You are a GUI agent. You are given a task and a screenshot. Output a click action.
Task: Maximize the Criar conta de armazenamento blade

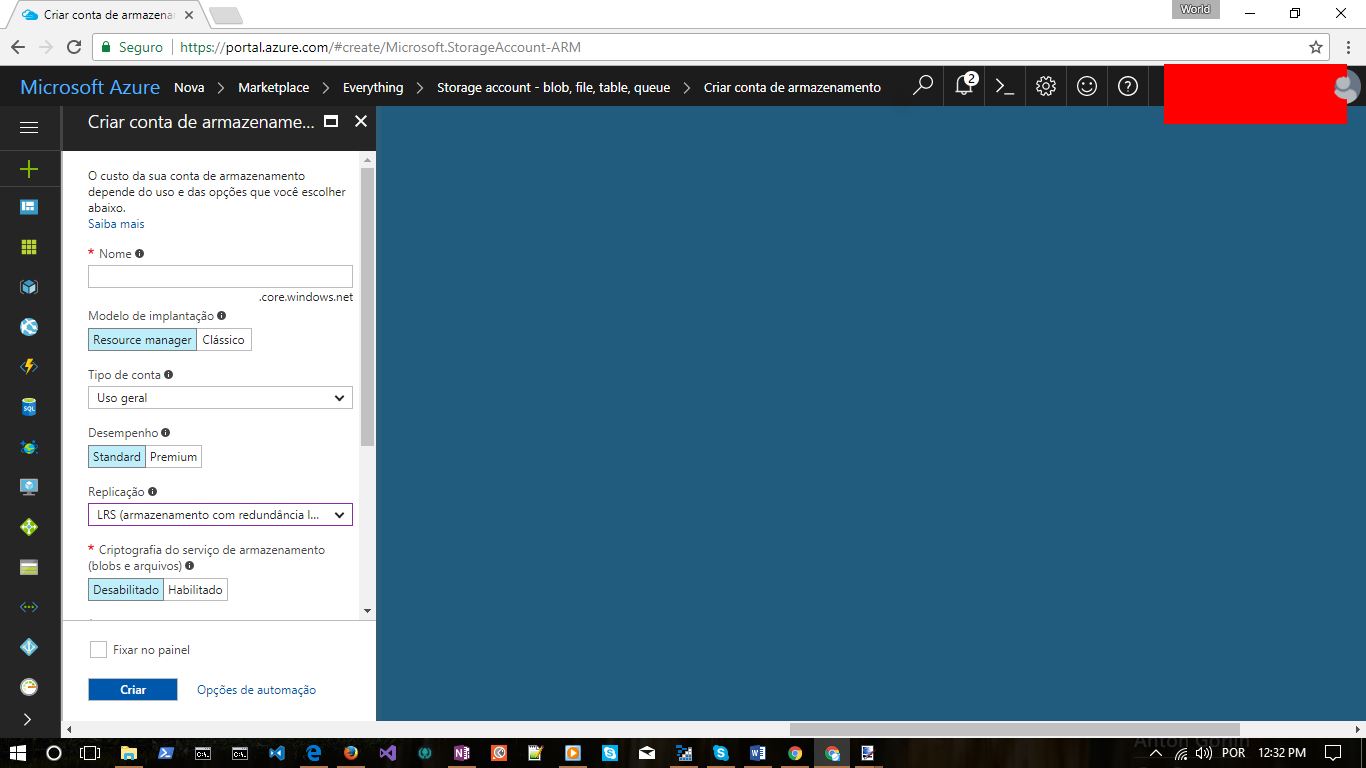pos(331,121)
